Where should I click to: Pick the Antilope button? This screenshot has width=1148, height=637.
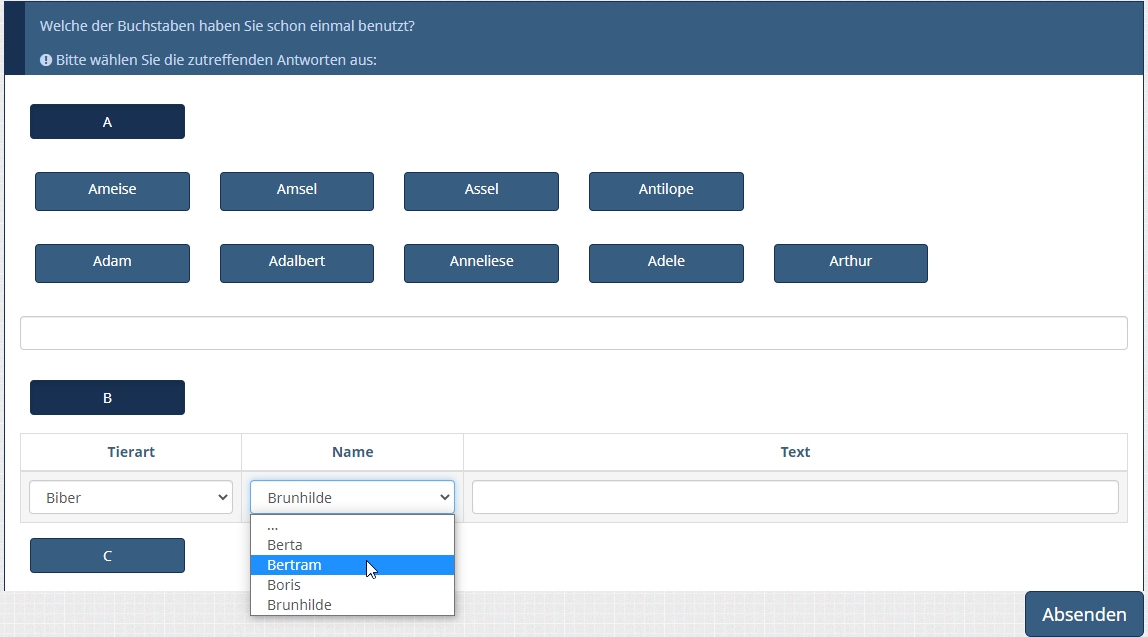666,191
